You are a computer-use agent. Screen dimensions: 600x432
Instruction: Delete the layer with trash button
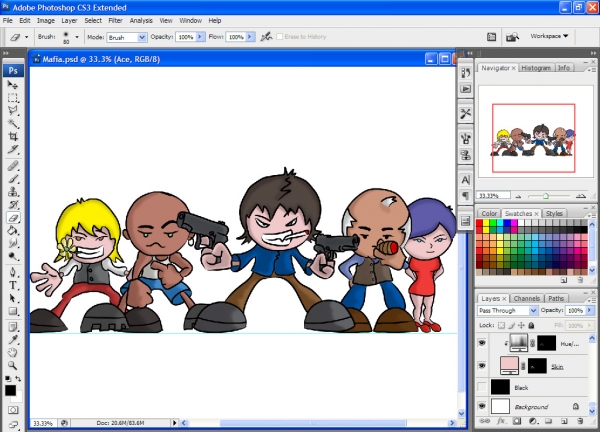(x=580, y=421)
